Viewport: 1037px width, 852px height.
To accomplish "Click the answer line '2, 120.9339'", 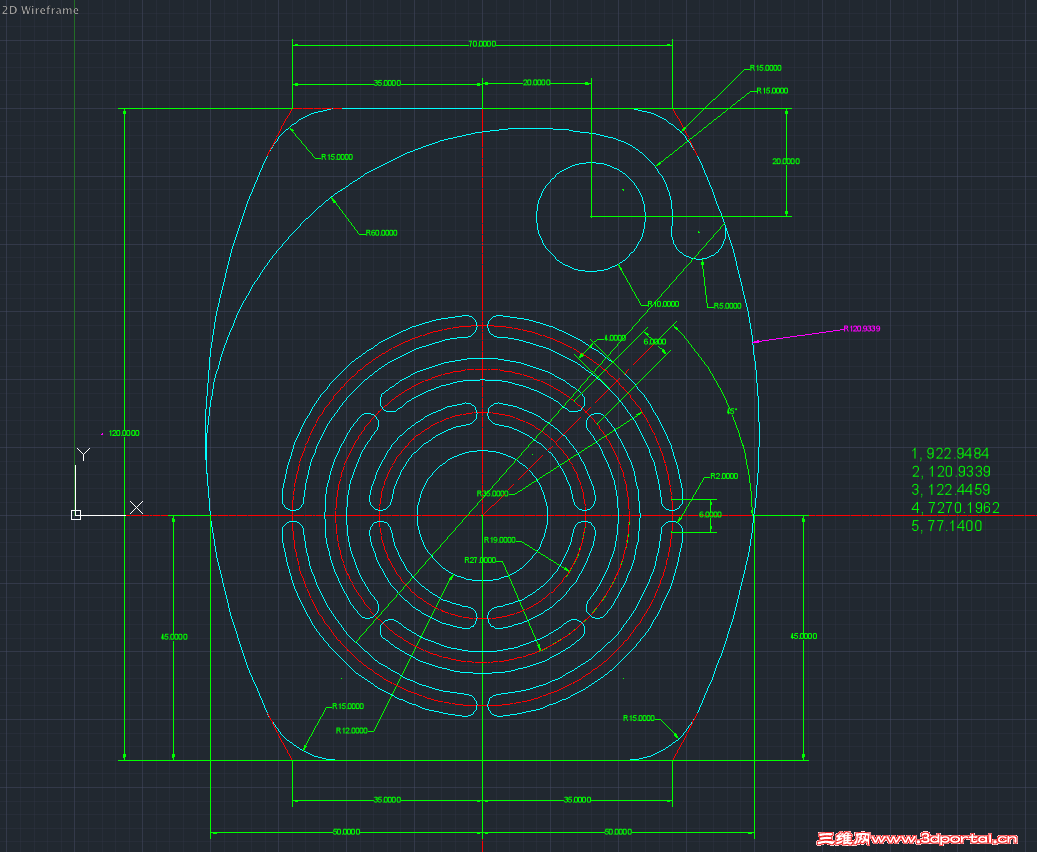I will click(x=951, y=471).
